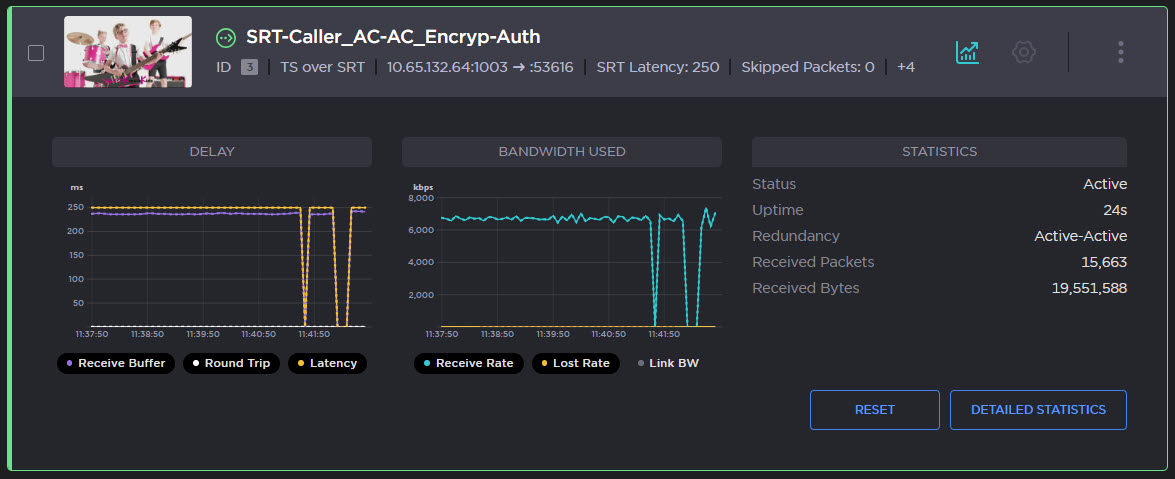The height and width of the screenshot is (479, 1175).
Task: Enable Link BW legend series
Action: pyautogui.click(x=667, y=363)
